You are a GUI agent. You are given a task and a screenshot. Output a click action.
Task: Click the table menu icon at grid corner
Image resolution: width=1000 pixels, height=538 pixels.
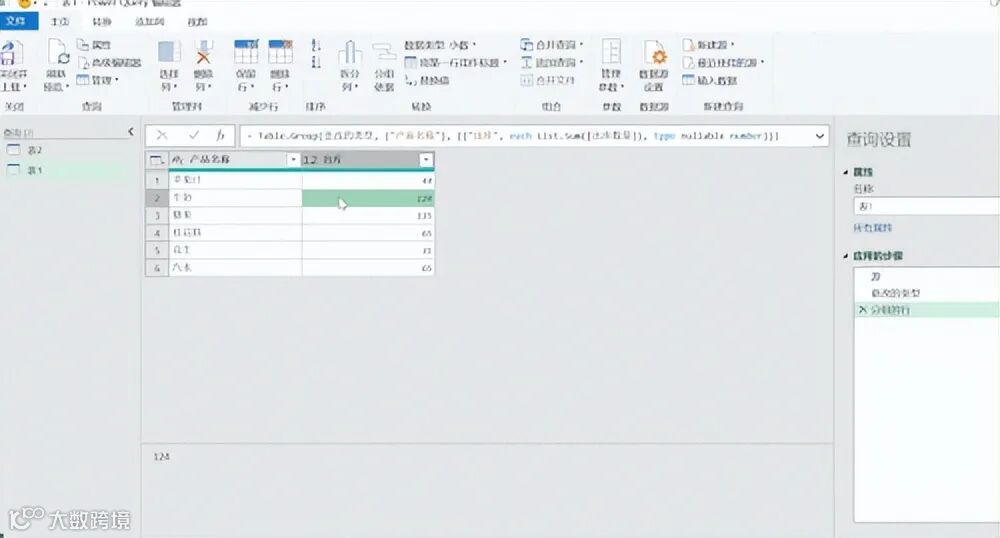[157, 160]
